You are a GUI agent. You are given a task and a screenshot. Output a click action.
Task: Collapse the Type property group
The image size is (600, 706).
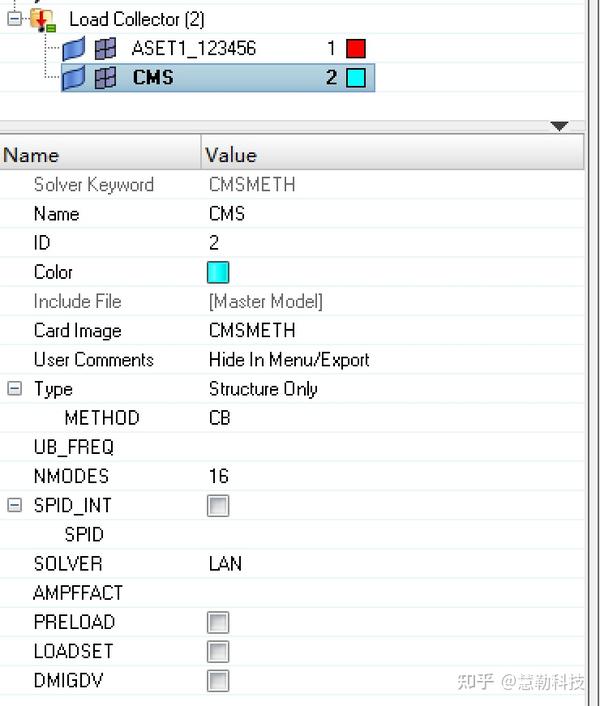[x=14, y=388]
